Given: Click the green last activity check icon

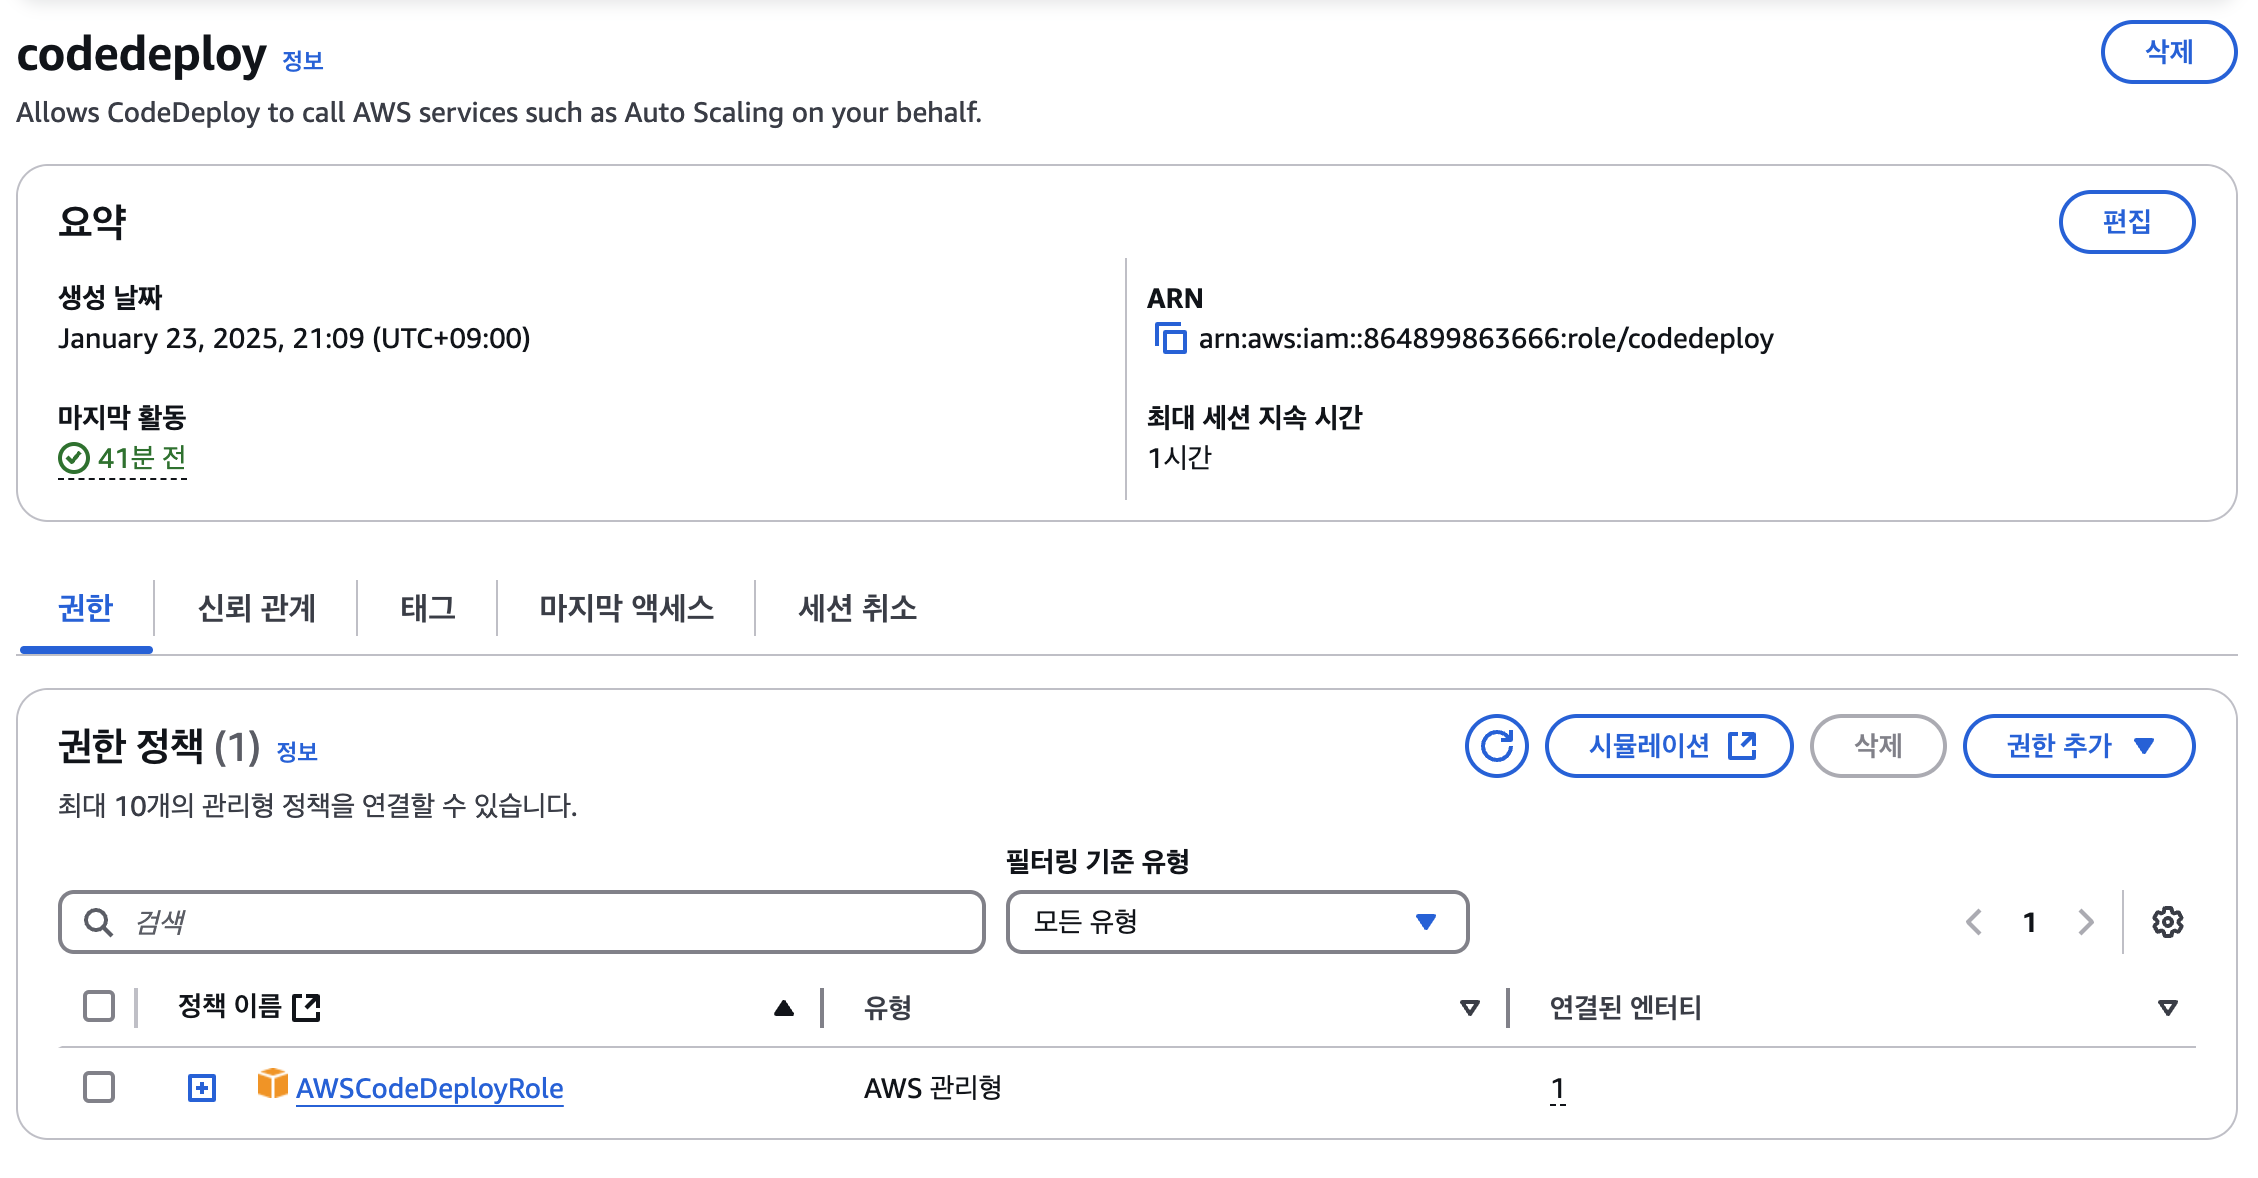Looking at the screenshot, I should [x=74, y=458].
